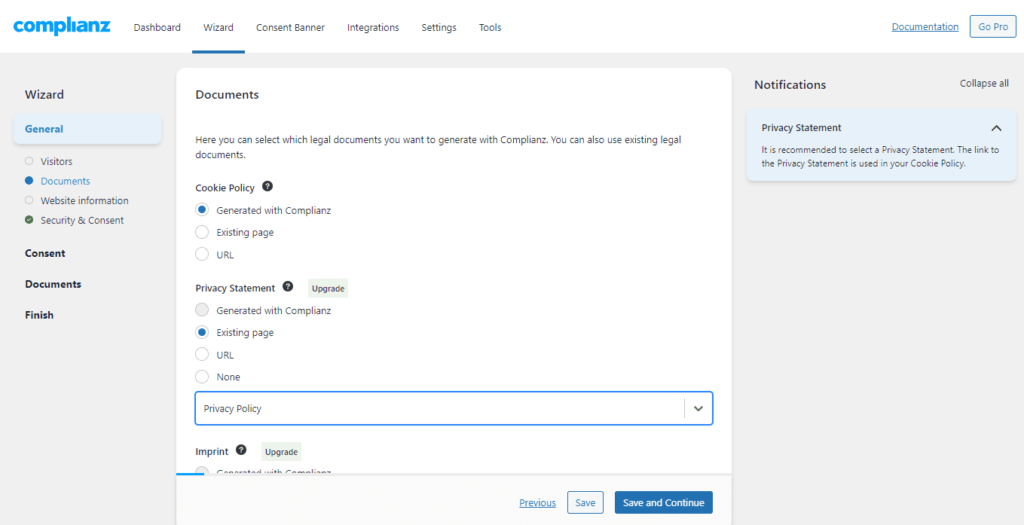Click help icon next to Imprint
The width and height of the screenshot is (1024, 525).
[x=241, y=450]
